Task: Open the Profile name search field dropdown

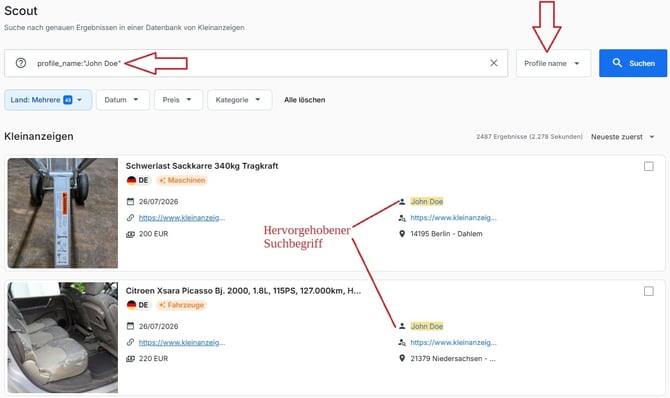Action: [x=553, y=63]
